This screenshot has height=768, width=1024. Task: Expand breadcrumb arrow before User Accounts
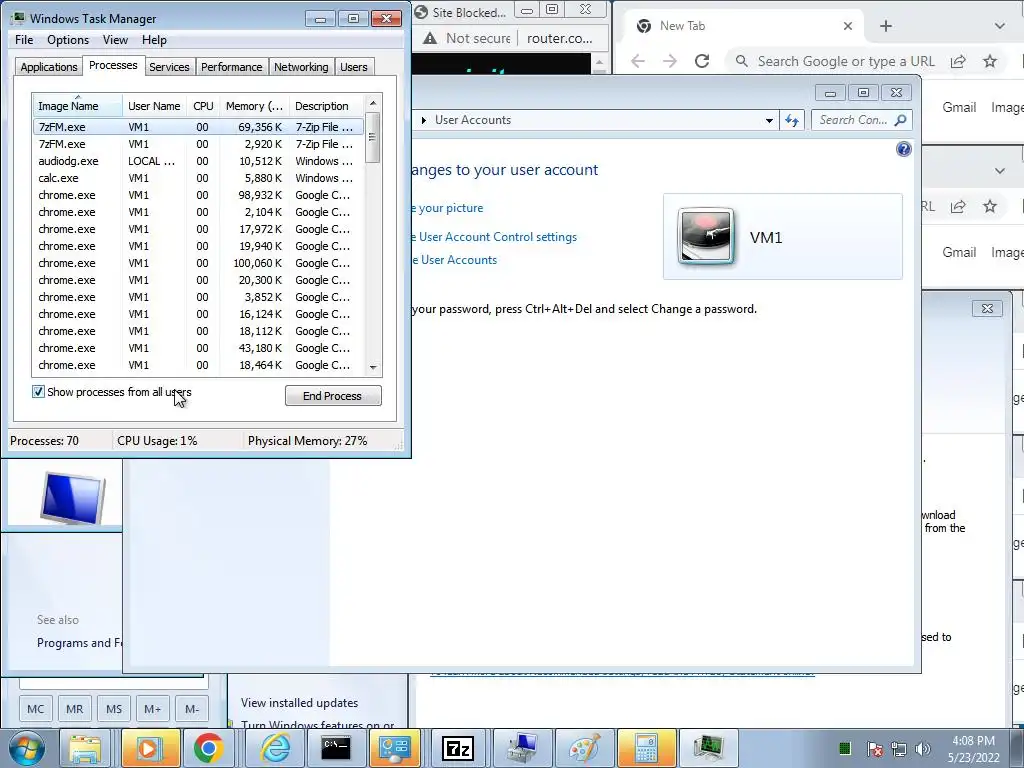pos(424,120)
